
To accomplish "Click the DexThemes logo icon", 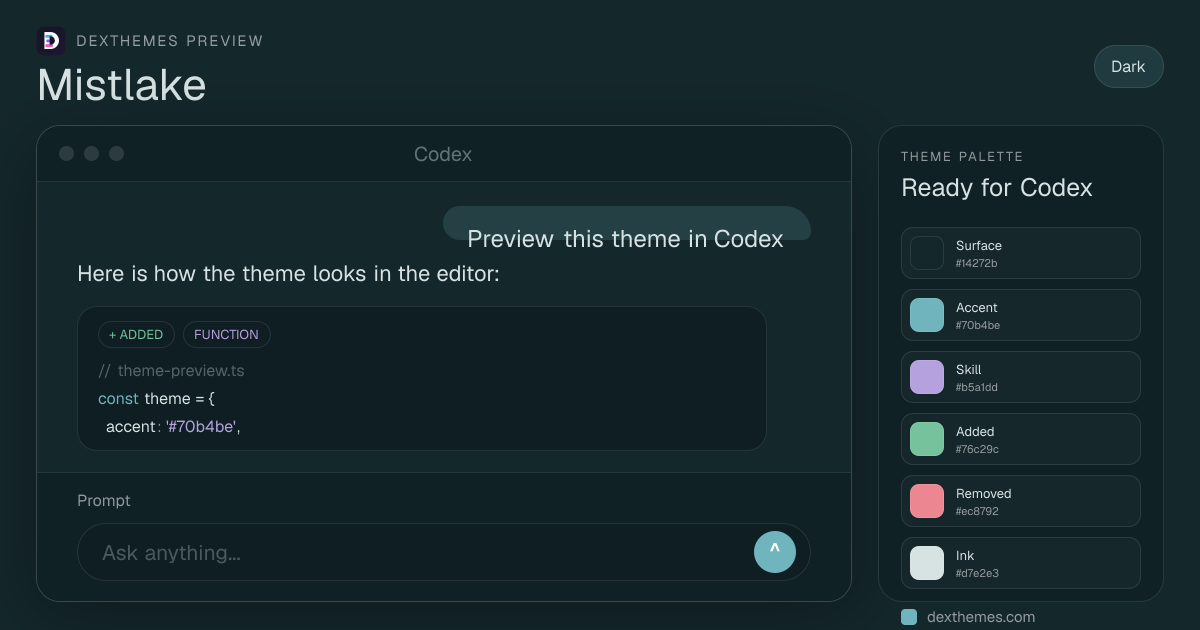I will [51, 41].
